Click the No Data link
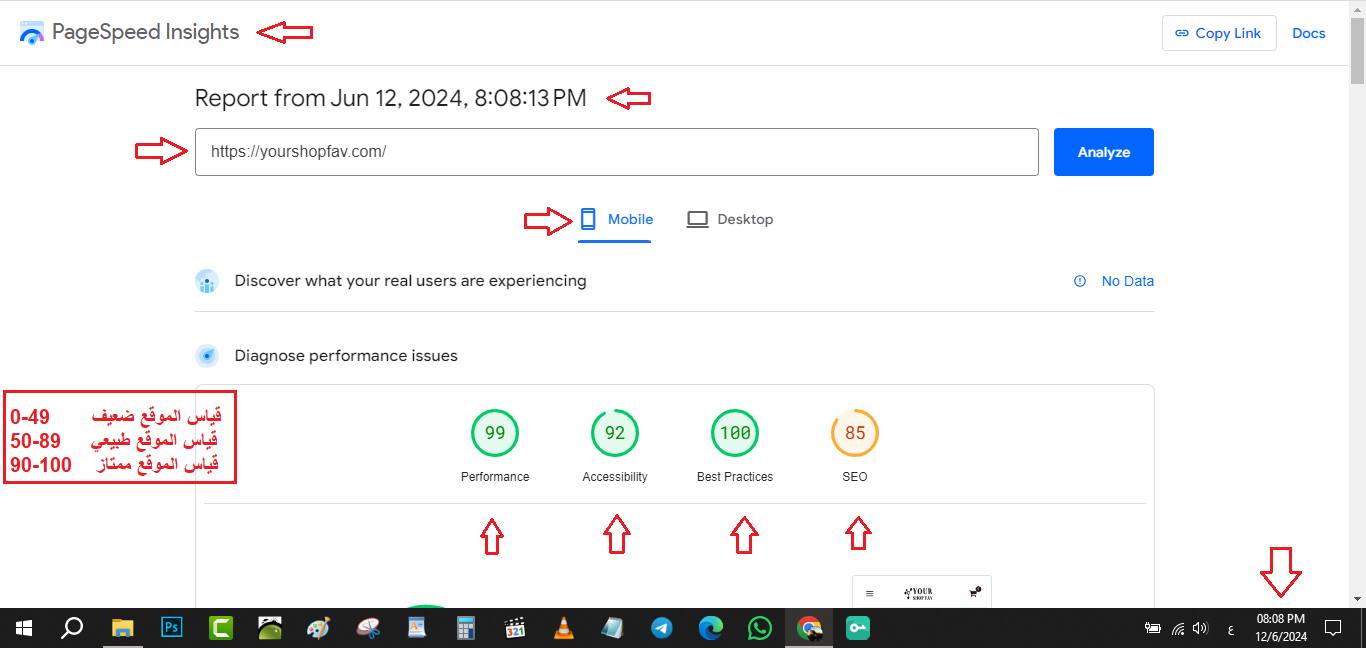 click(1127, 281)
